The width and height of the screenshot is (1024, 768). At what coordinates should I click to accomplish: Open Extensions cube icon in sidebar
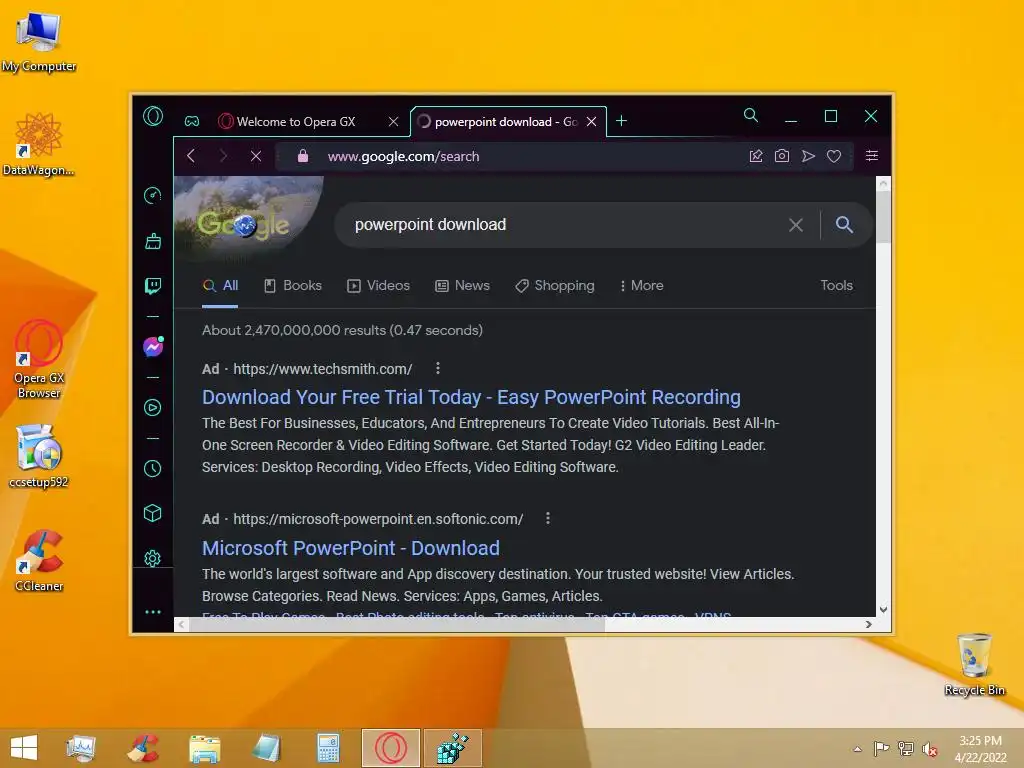[x=153, y=513]
